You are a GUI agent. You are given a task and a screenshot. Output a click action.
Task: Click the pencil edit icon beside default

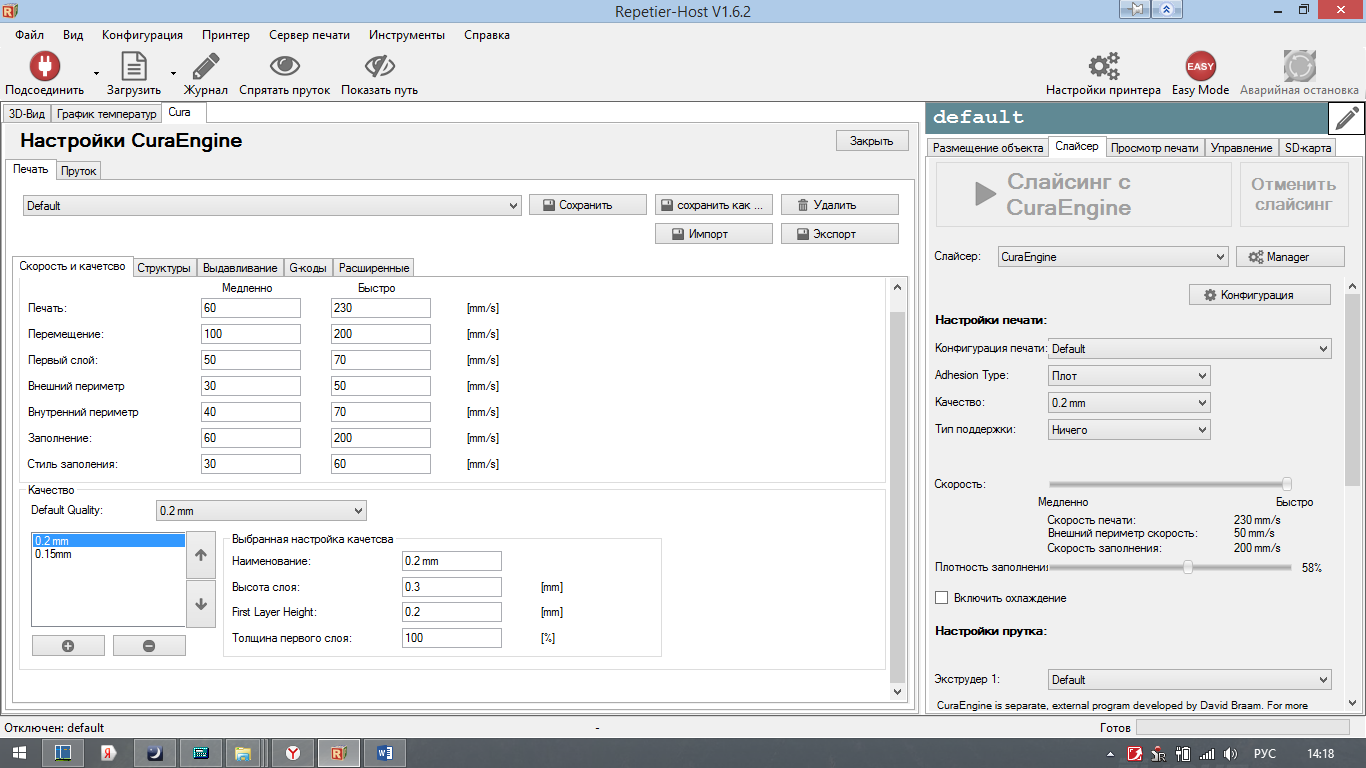tap(1346, 118)
